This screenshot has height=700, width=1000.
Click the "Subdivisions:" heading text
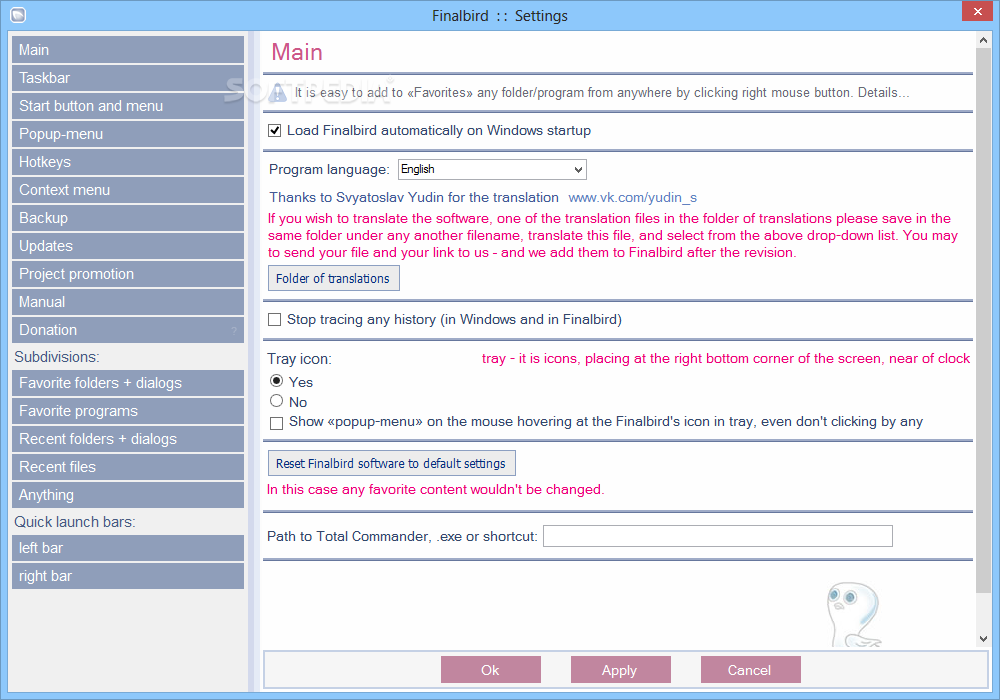click(57, 357)
